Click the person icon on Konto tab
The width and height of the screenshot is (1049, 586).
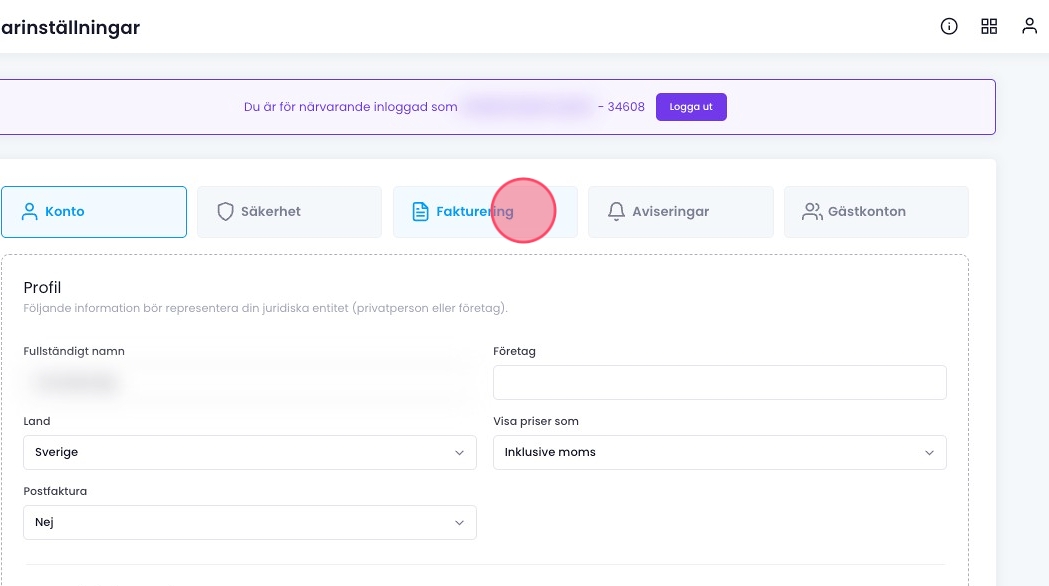point(29,212)
